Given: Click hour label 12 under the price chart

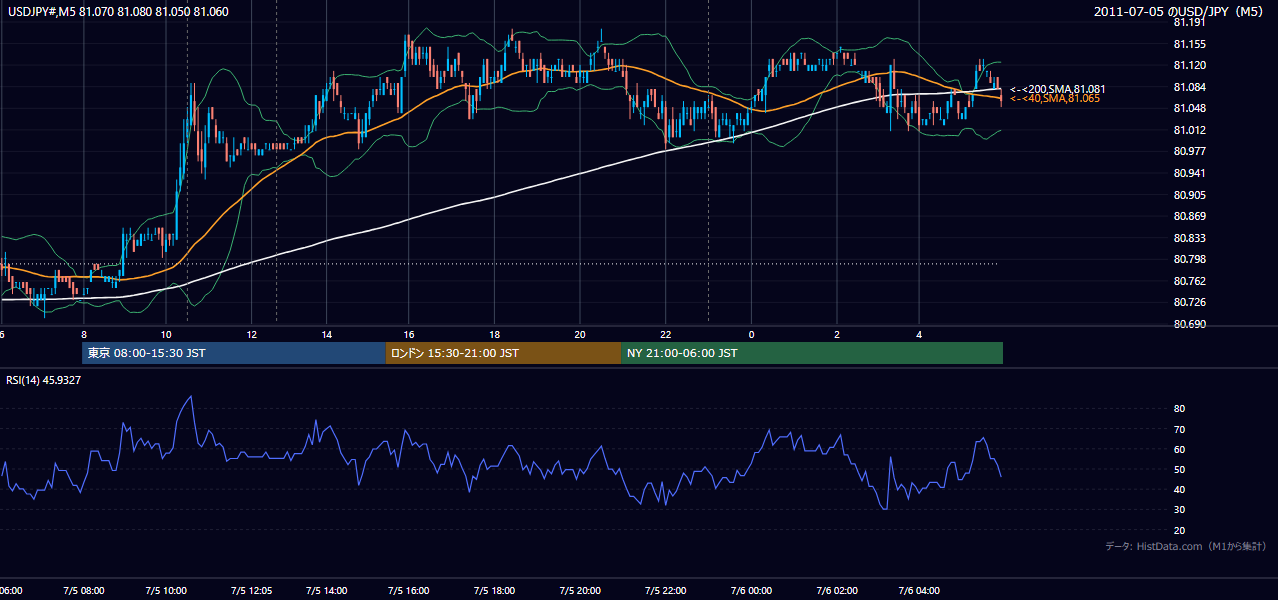Looking at the screenshot, I should 250,334.
